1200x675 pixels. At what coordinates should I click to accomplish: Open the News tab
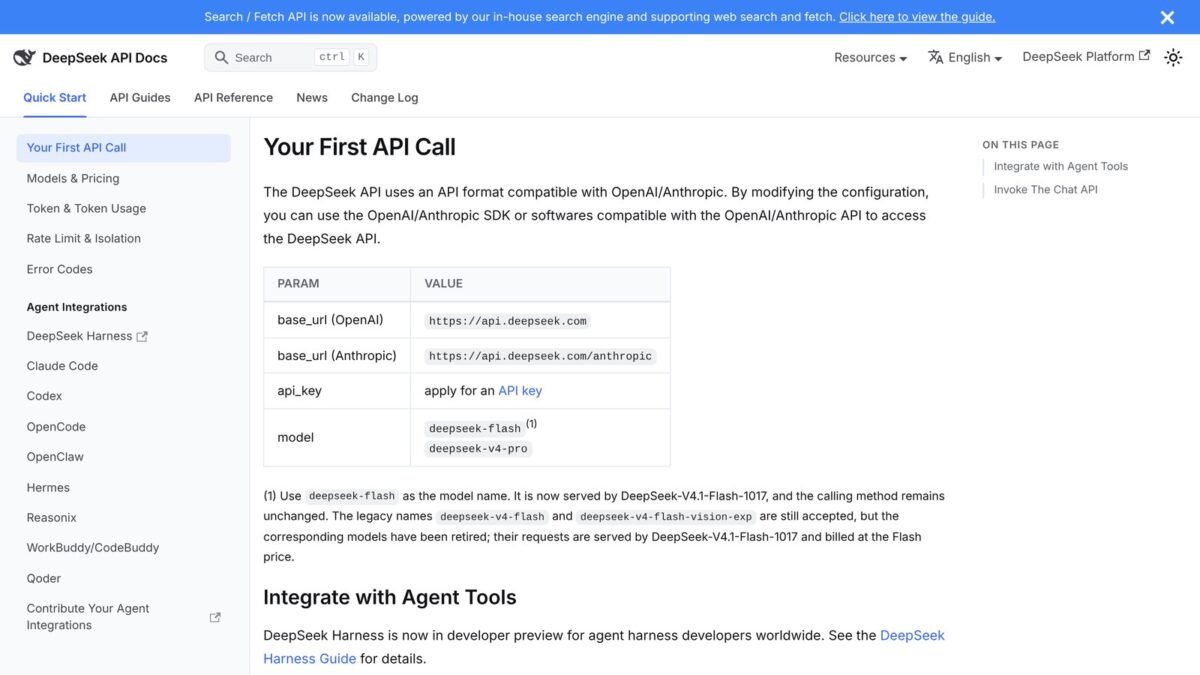coord(312,98)
